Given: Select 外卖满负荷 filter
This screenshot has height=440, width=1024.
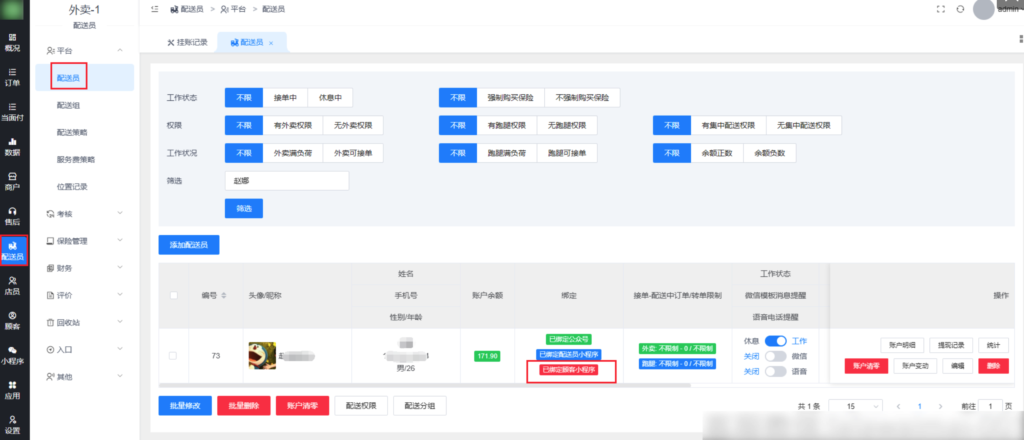Looking at the screenshot, I should tap(293, 153).
